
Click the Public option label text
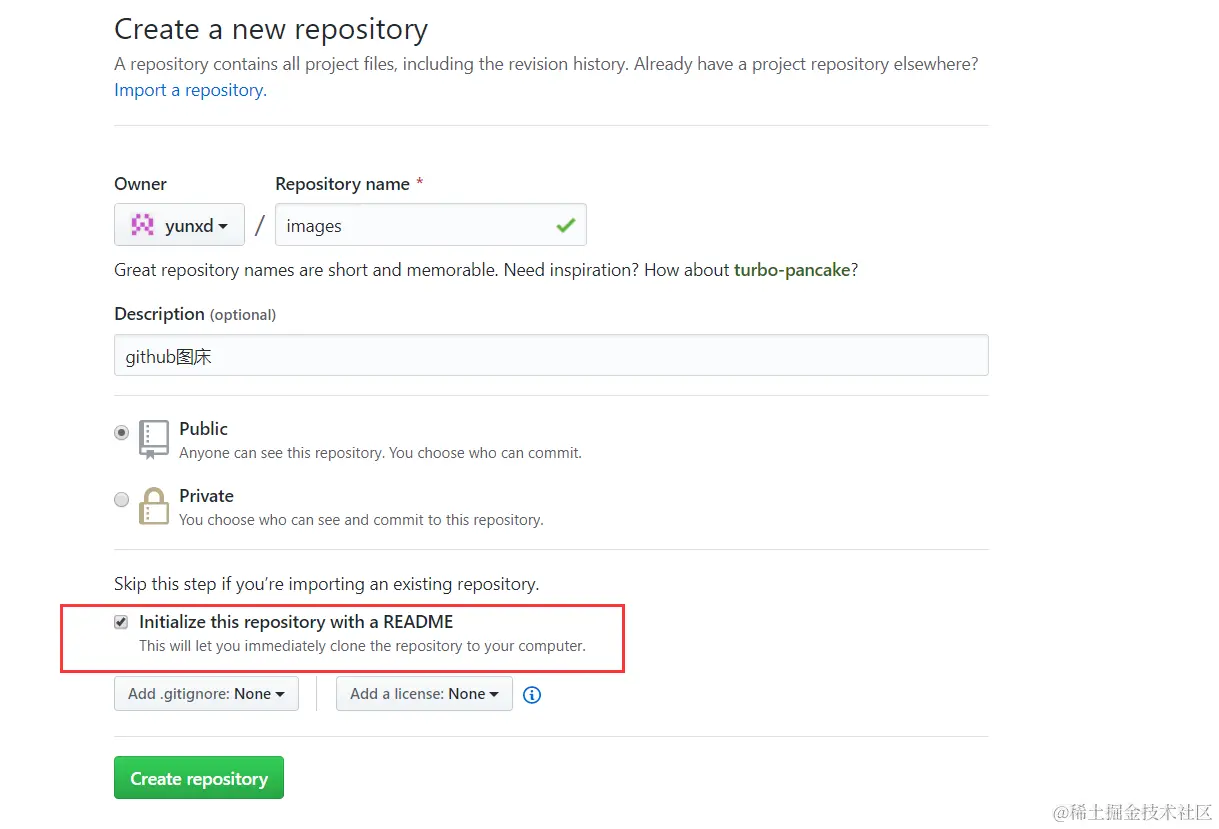[203, 429]
